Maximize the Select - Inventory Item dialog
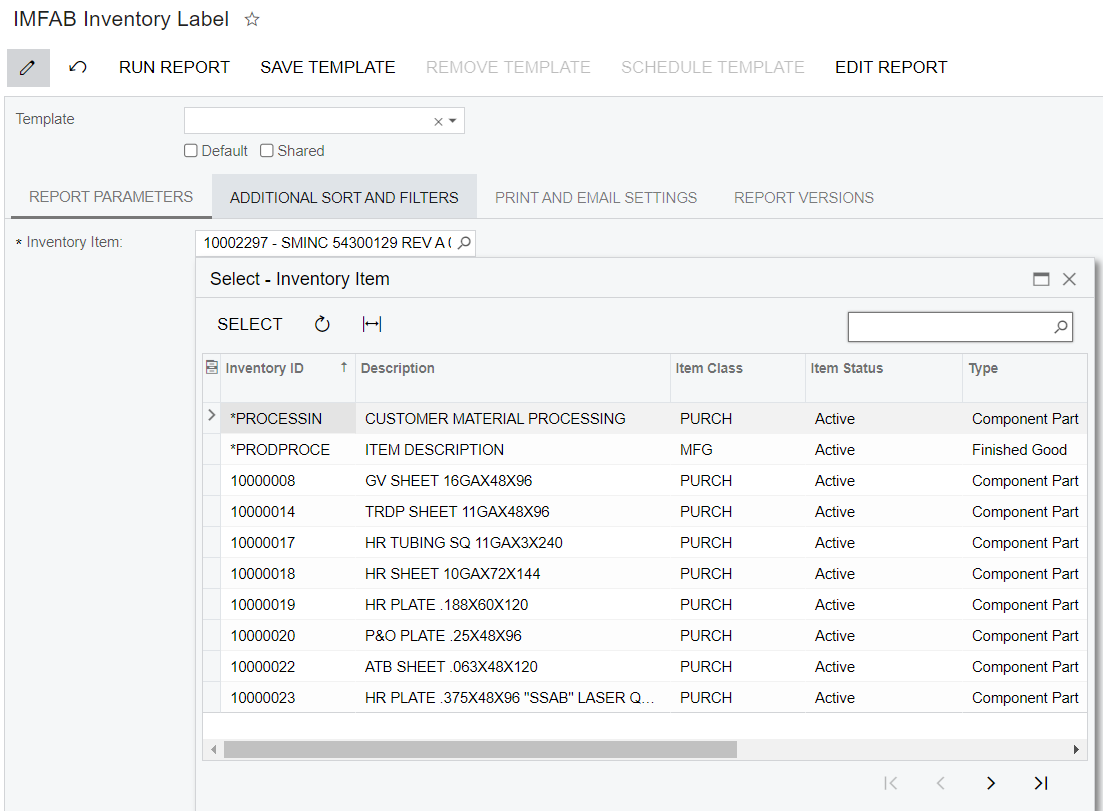 [1041, 279]
